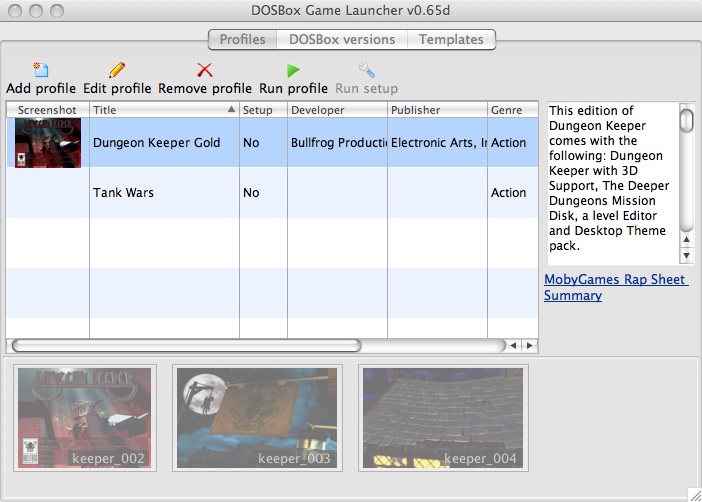Click the Remove profile red X icon
This screenshot has width=702, height=502.
click(205, 70)
